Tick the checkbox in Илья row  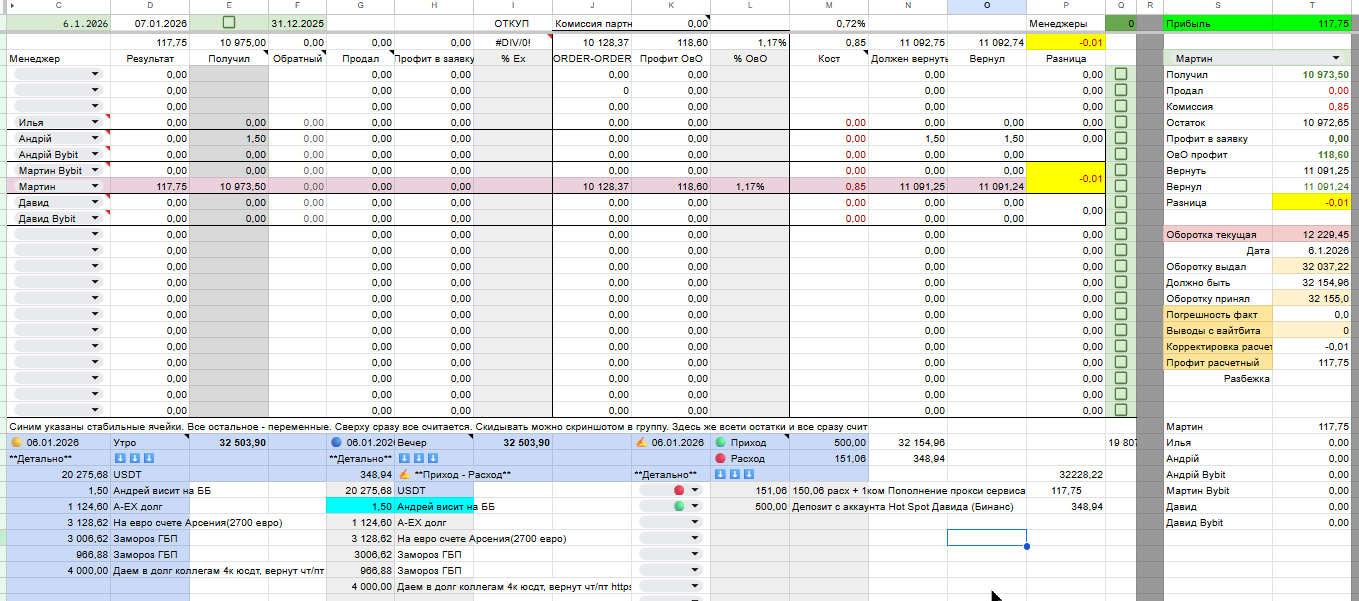[1120, 122]
